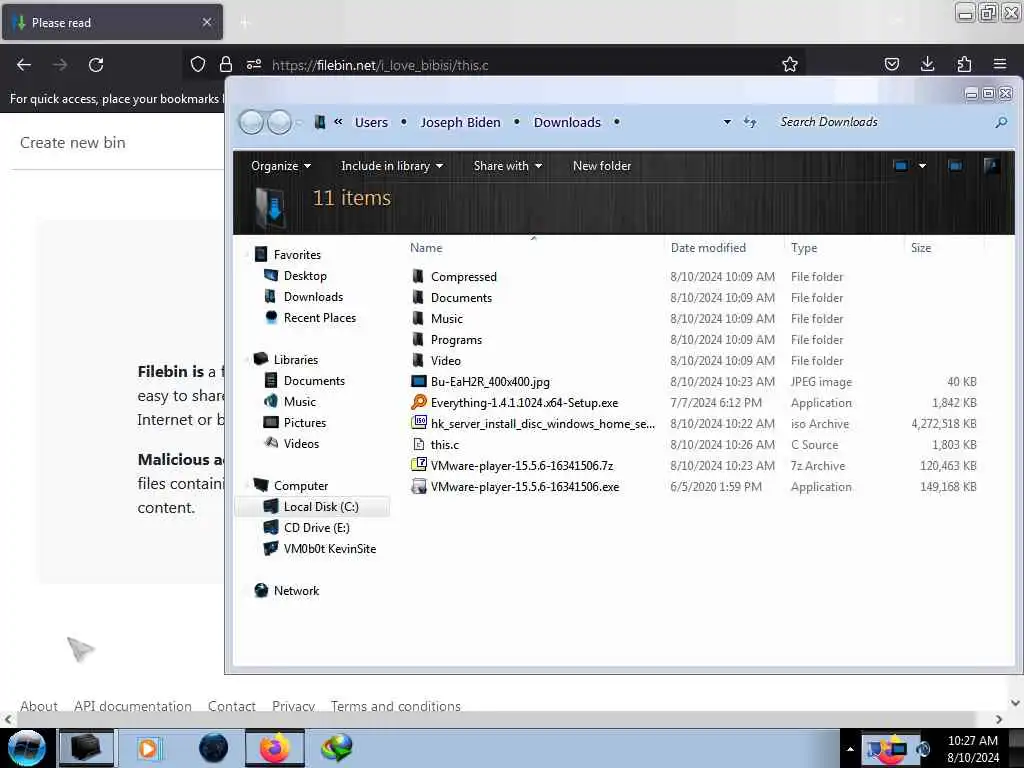This screenshot has width=1024, height=768.
Task: Expand the recent pages dropdown beside navigation buttons
Action: tap(298, 122)
